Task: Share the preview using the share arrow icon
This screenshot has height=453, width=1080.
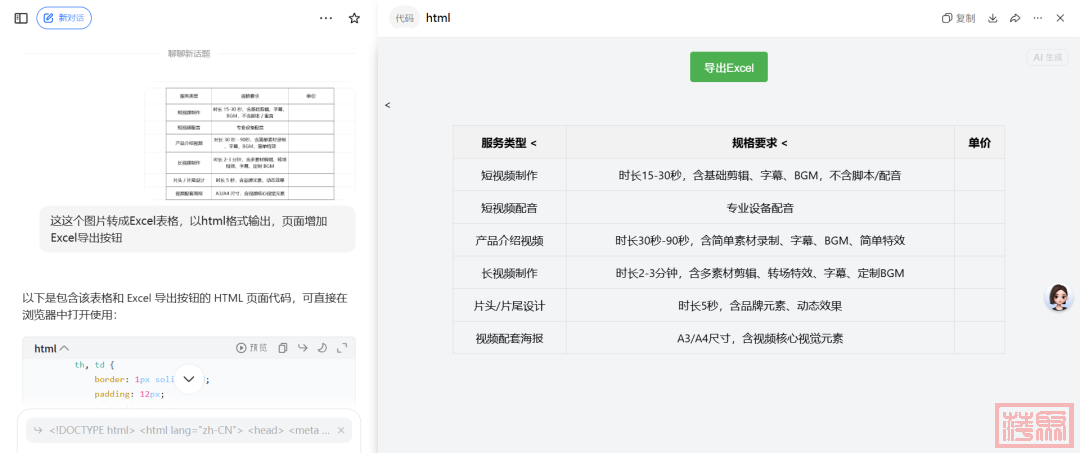Action: click(1015, 18)
